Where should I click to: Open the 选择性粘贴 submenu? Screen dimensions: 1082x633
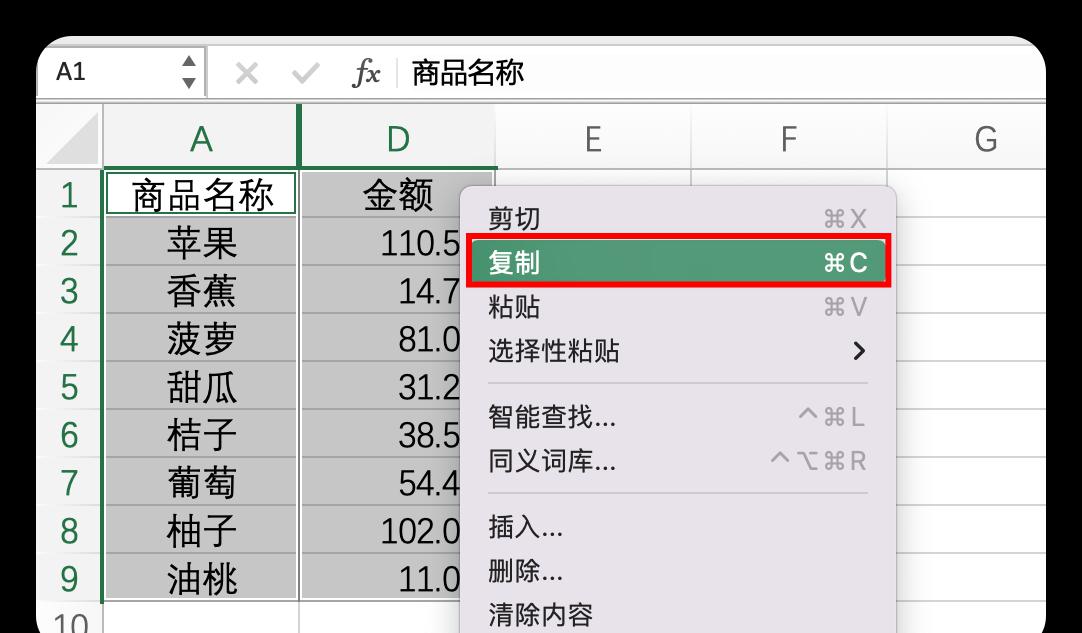coord(678,351)
